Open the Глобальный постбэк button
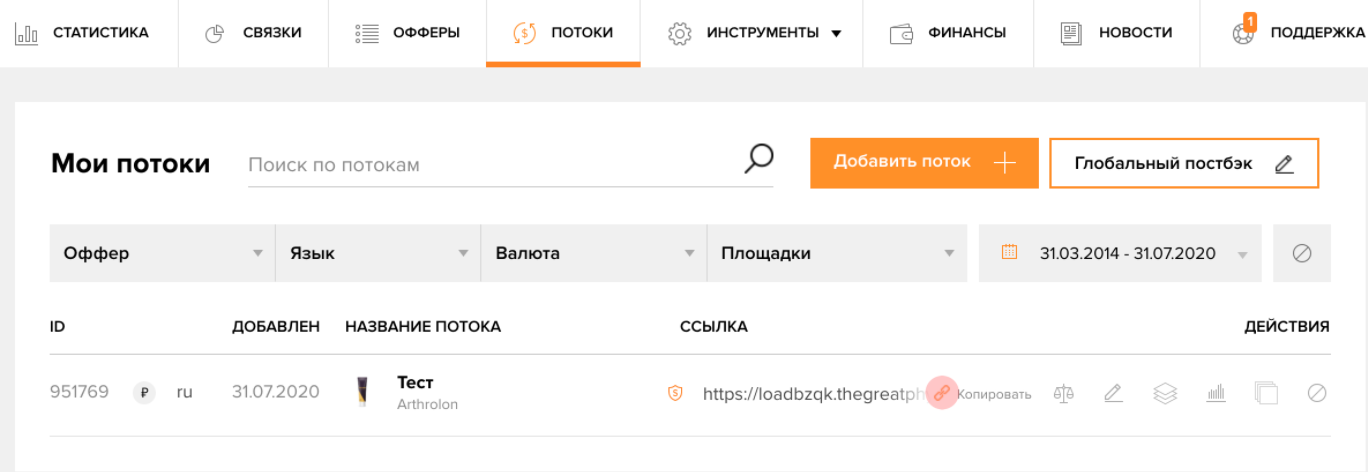This screenshot has width=1368, height=472. click(1183, 163)
